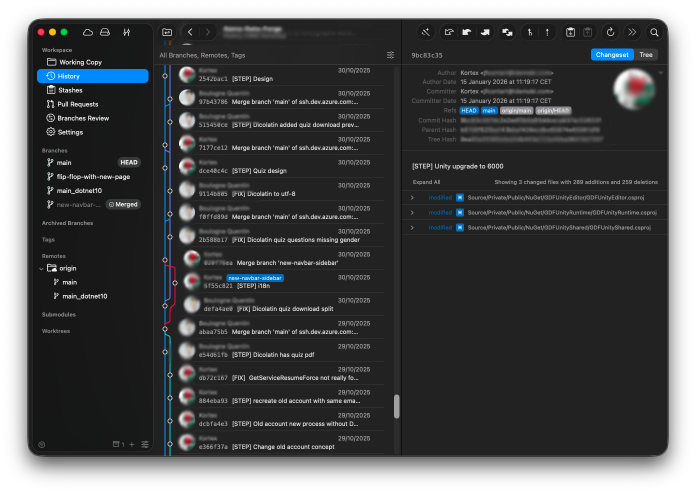The width and height of the screenshot is (696, 493).
Task: Select origin remote main branch
Action: (93, 282)
